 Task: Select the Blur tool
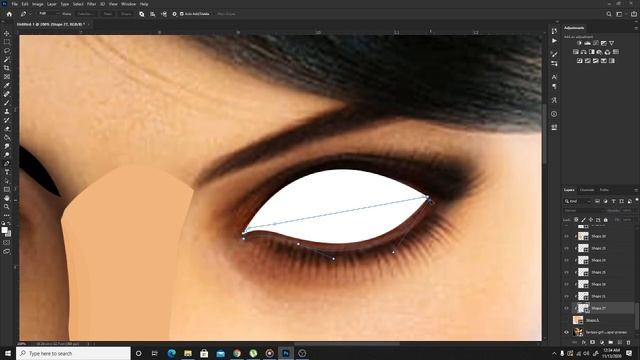click(7, 146)
